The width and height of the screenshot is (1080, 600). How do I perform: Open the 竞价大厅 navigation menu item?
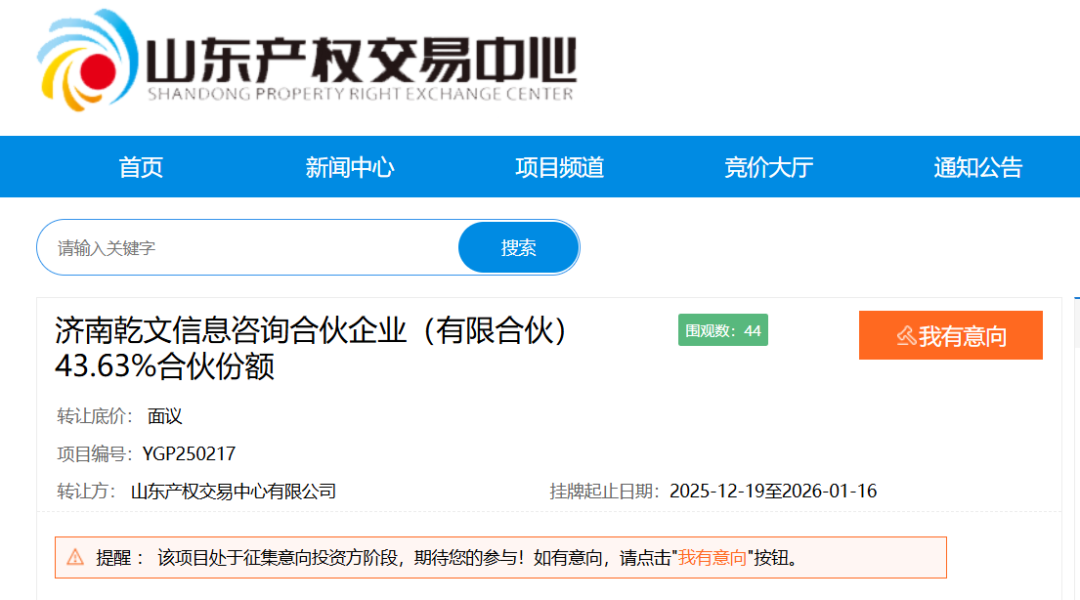click(x=768, y=167)
